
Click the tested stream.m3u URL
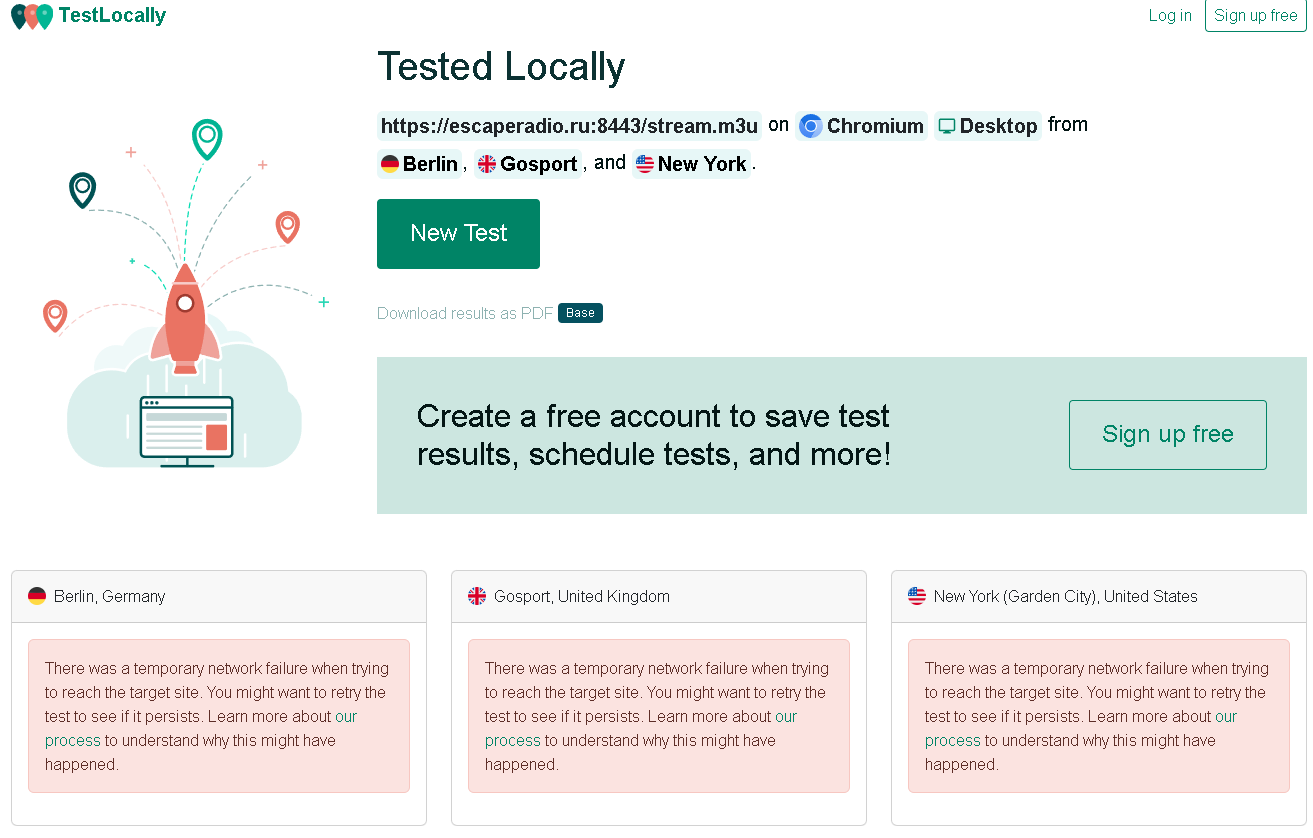pyautogui.click(x=569, y=126)
